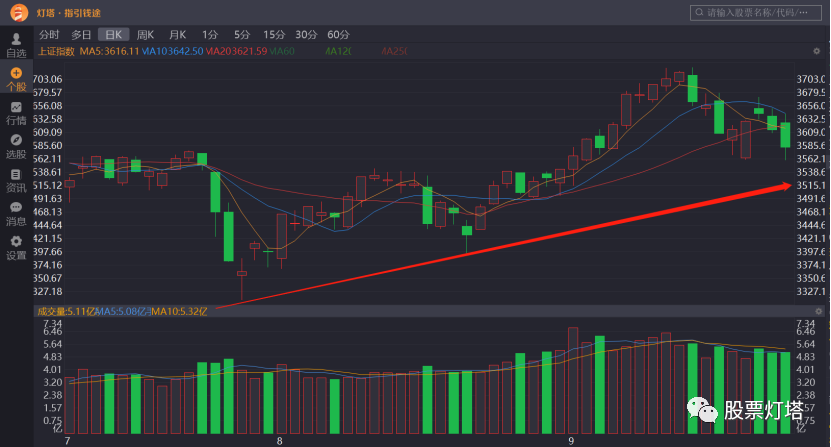Select the 日K daily candlestick tab
The image size is (831, 447).
pos(113,34)
